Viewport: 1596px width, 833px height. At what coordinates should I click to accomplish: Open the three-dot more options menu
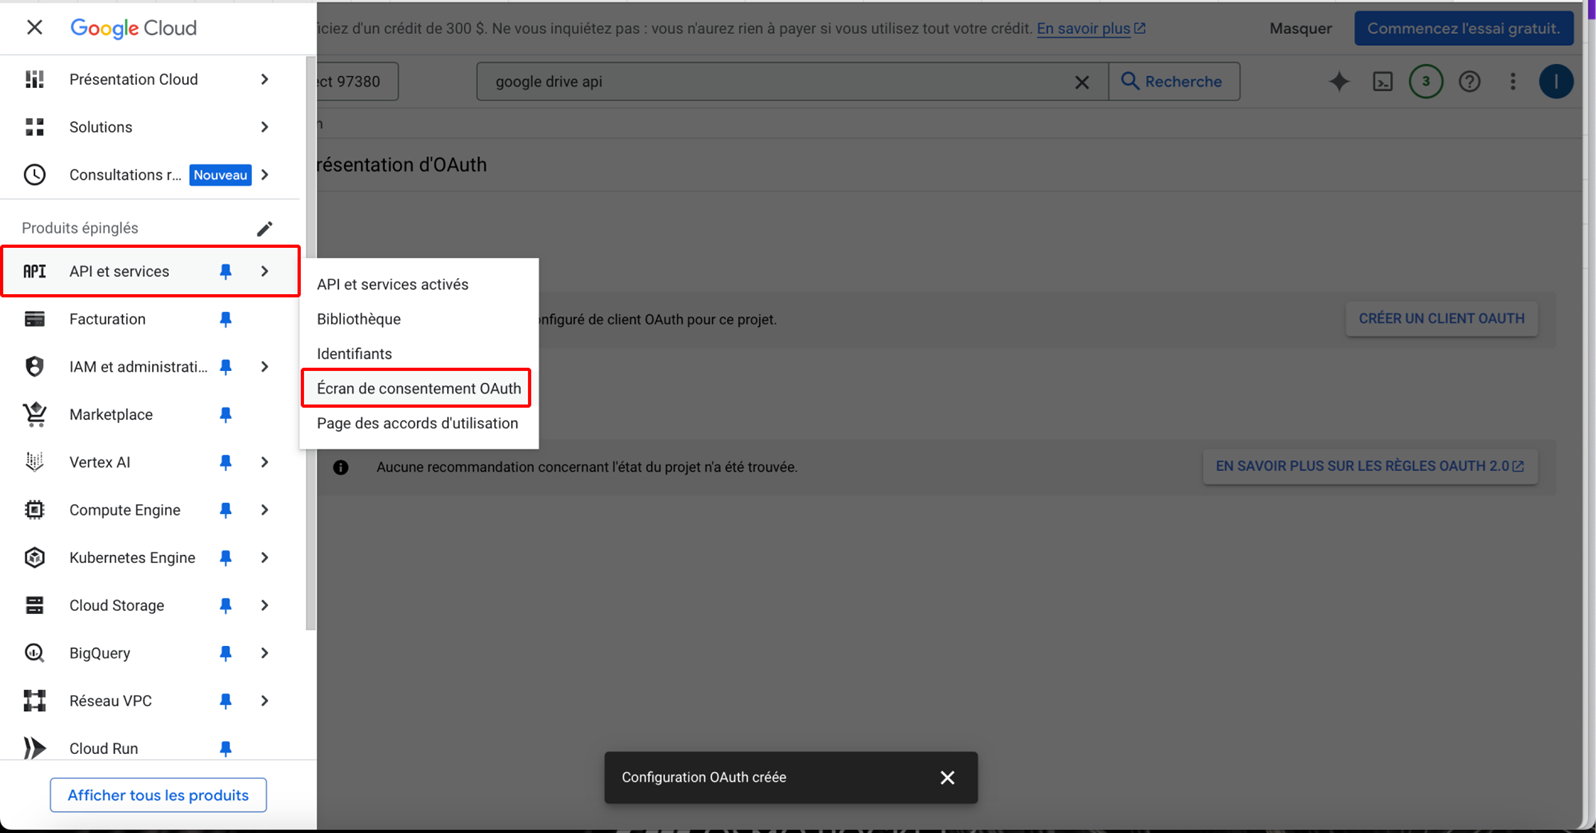(x=1513, y=82)
